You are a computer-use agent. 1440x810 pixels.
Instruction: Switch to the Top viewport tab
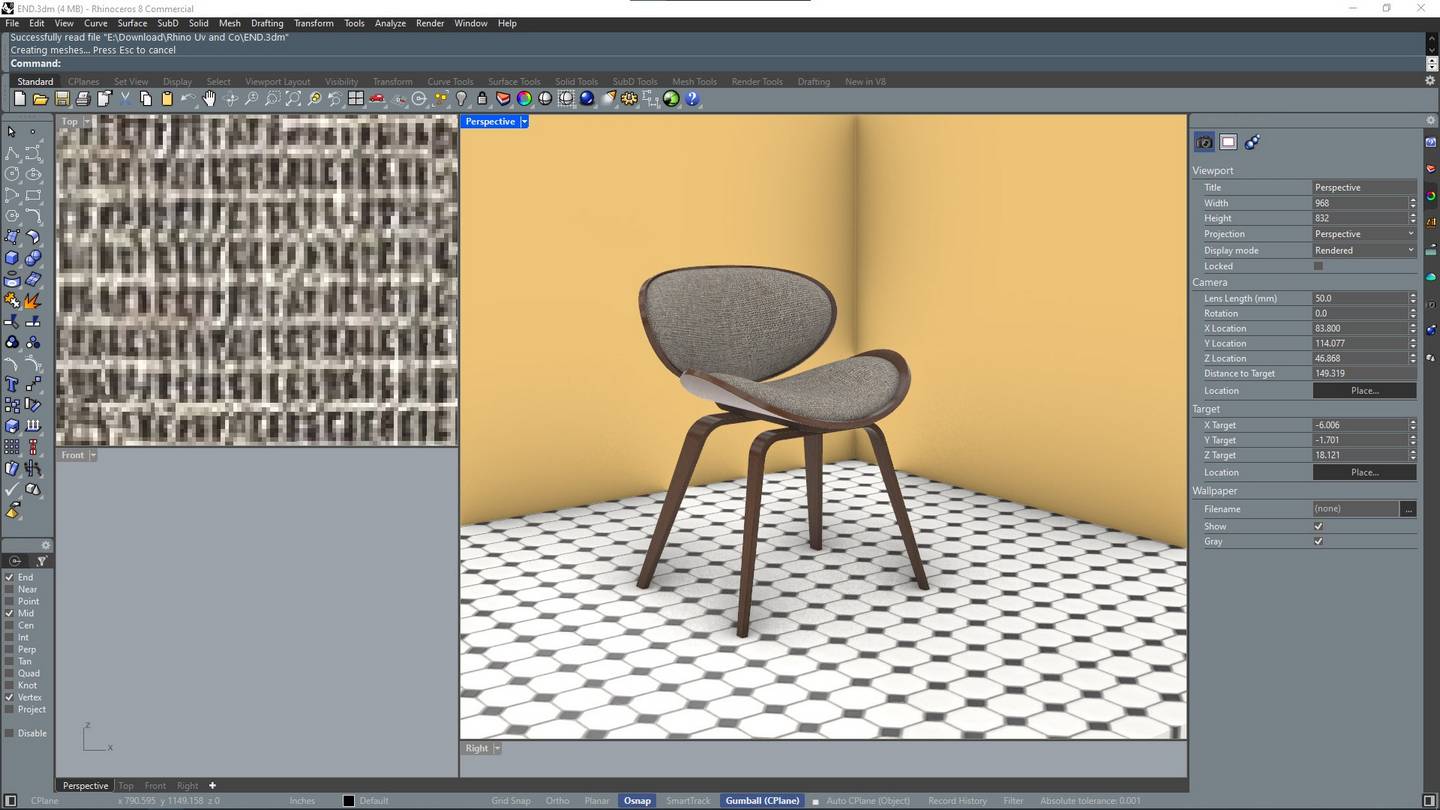tap(125, 785)
